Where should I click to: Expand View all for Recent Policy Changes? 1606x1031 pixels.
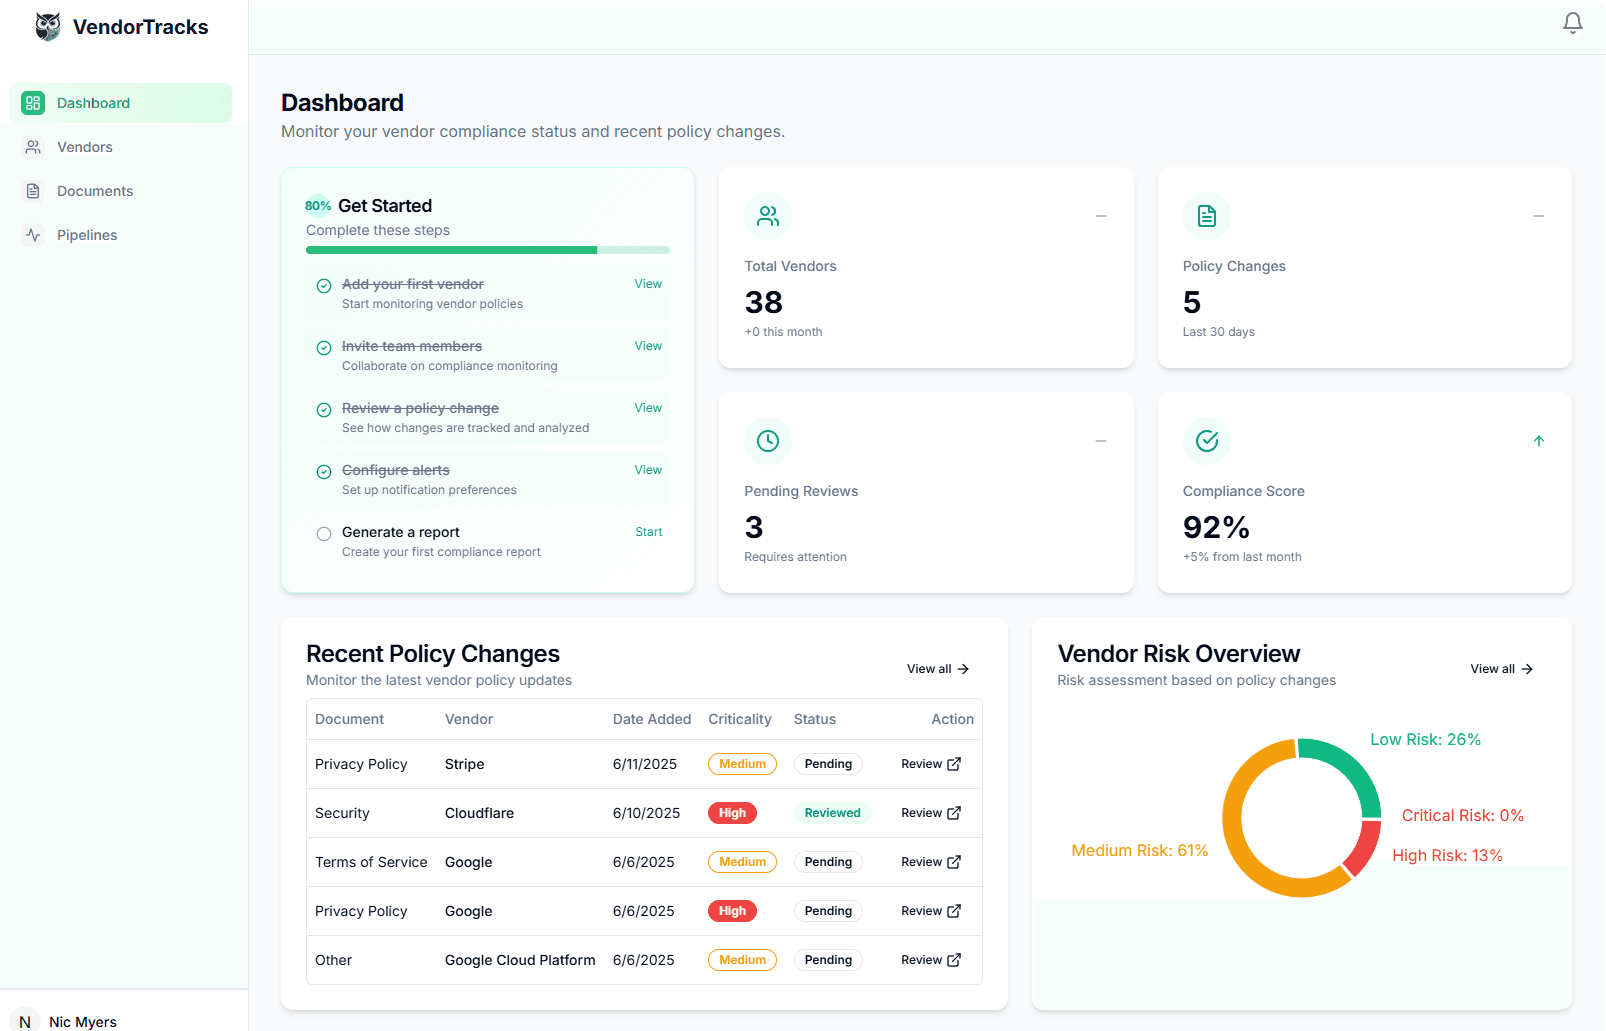(937, 669)
